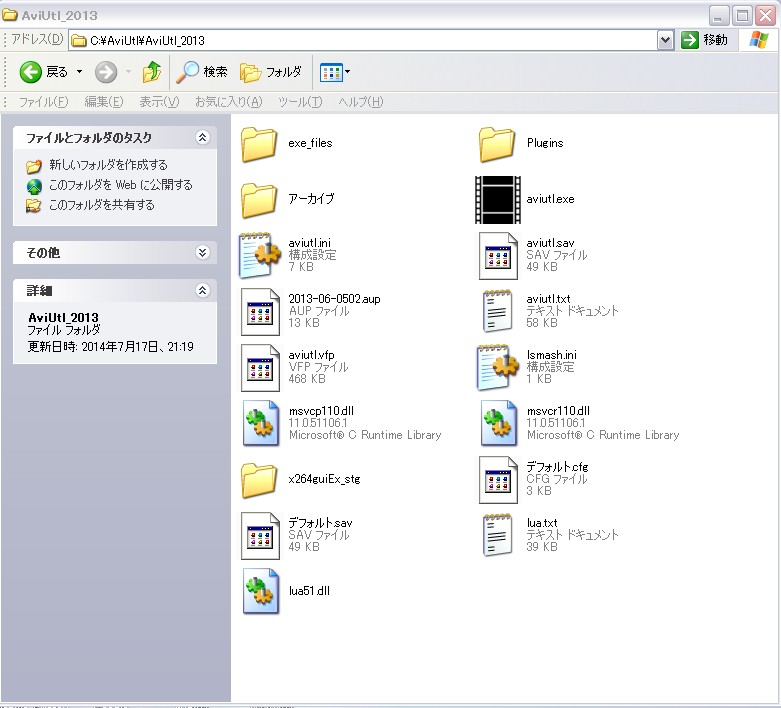The height and width of the screenshot is (708, 781).
Task: Click the aviutl.ini file name
Action: (309, 243)
